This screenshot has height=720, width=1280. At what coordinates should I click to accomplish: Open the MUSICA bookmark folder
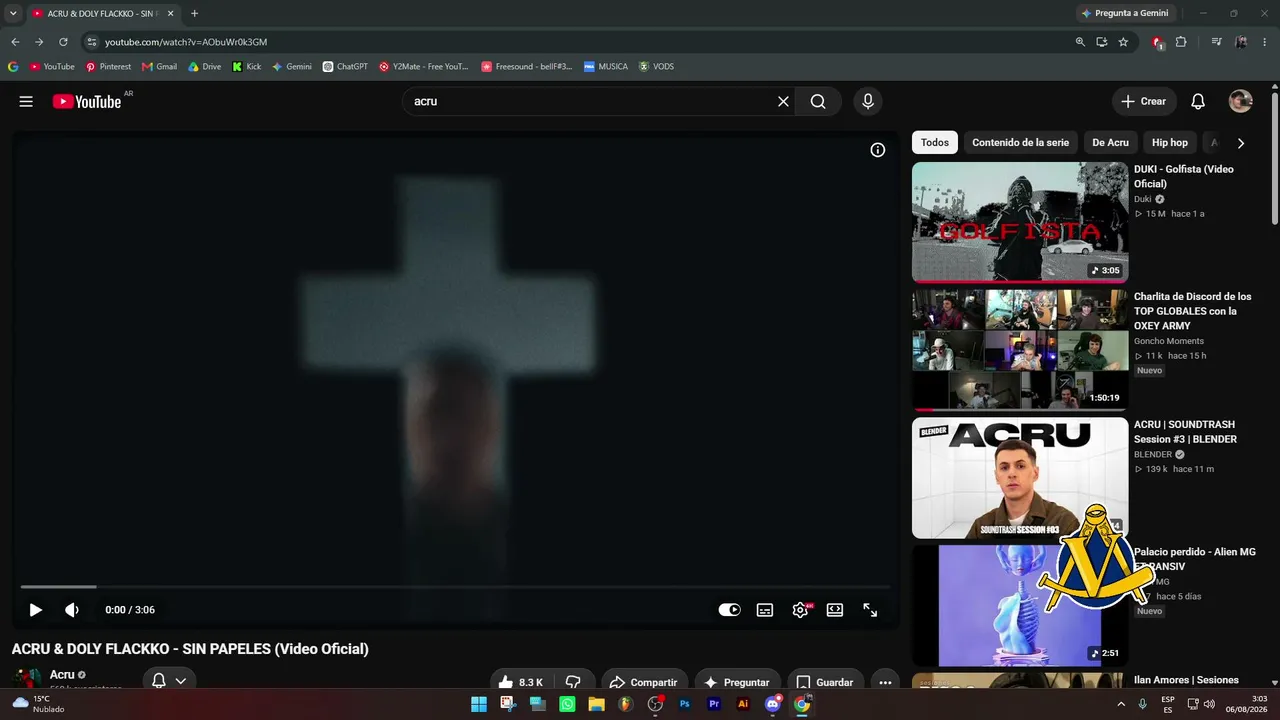pyautogui.click(x=606, y=67)
